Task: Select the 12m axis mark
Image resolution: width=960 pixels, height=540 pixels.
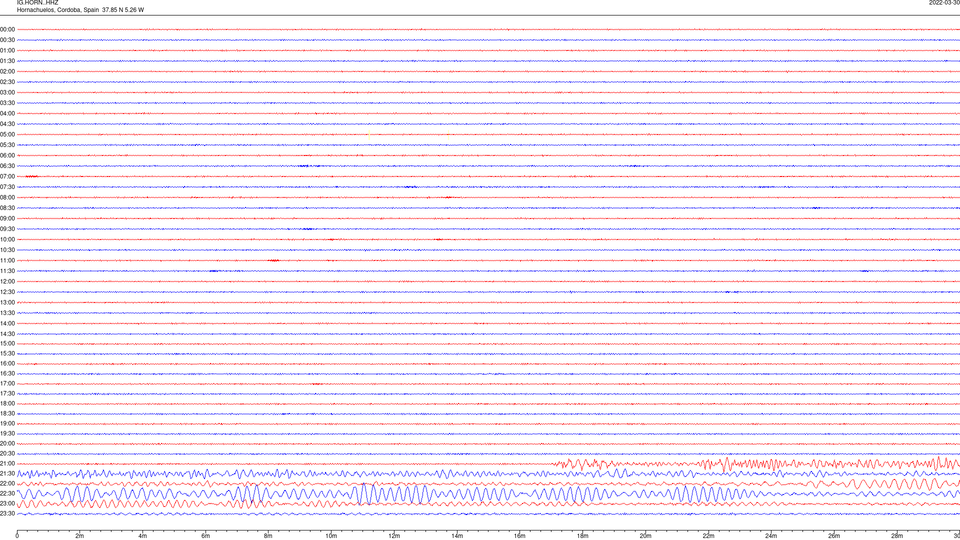Action: pyautogui.click(x=394, y=536)
